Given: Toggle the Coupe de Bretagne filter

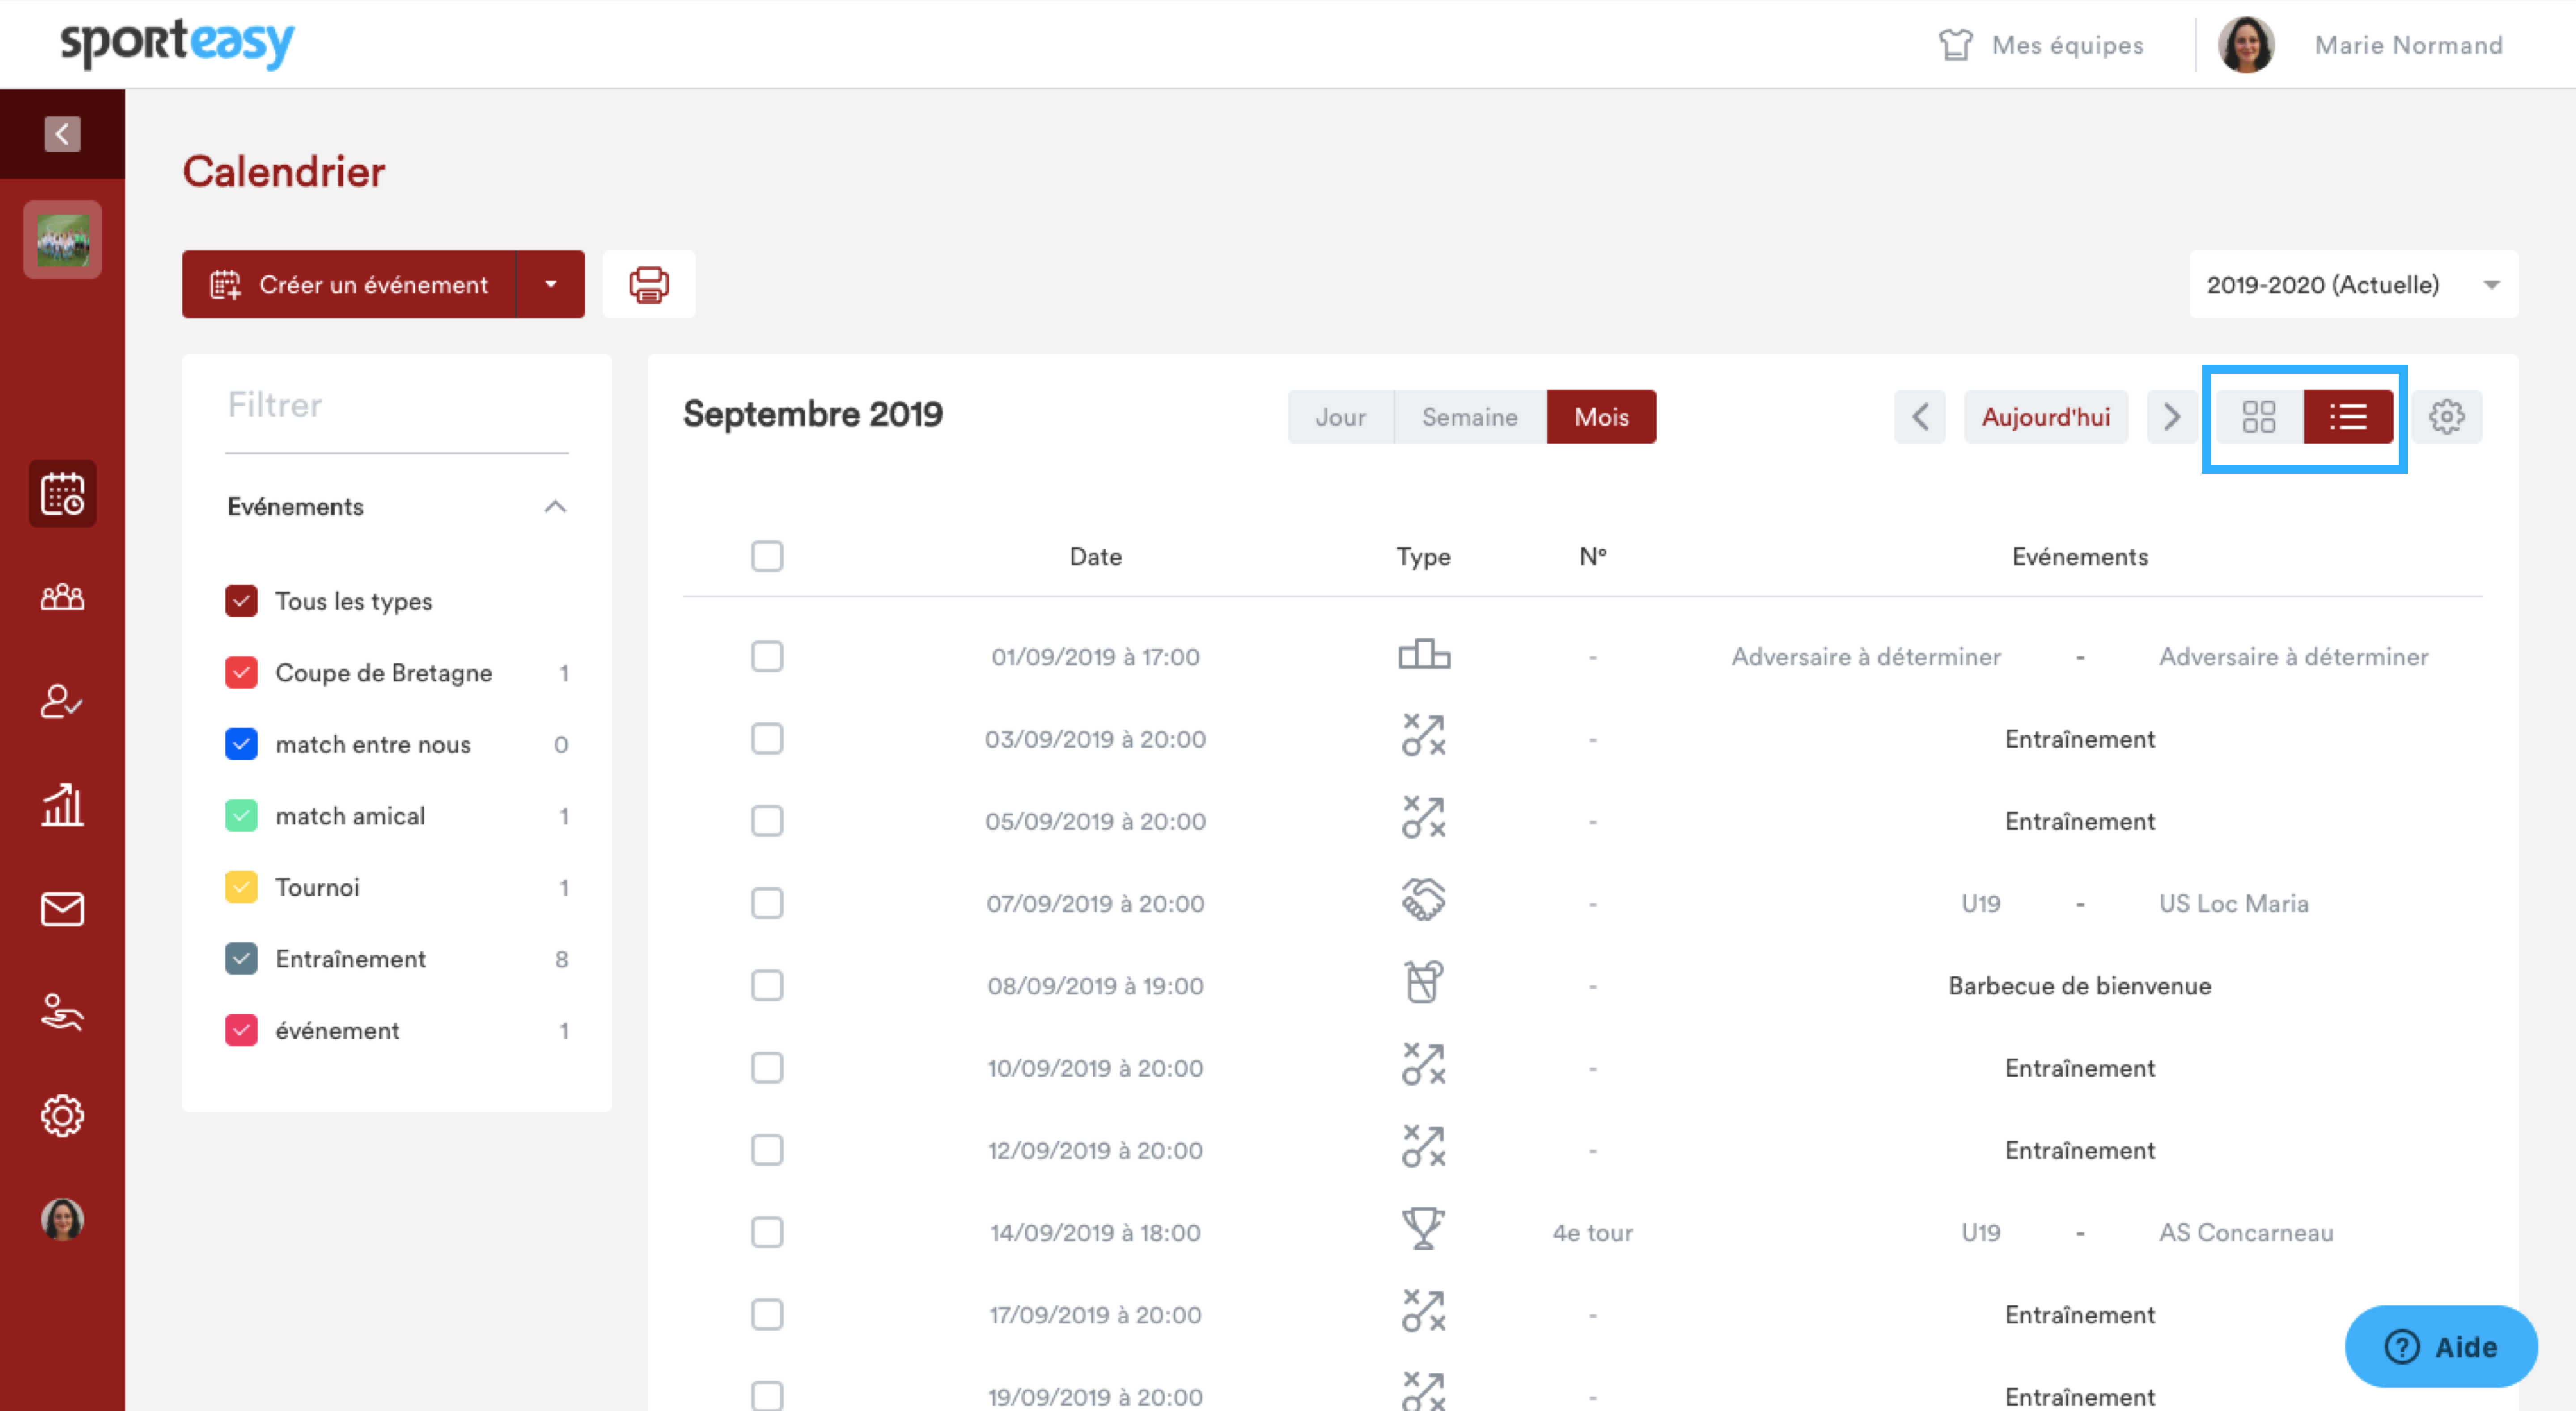Looking at the screenshot, I should 241,673.
